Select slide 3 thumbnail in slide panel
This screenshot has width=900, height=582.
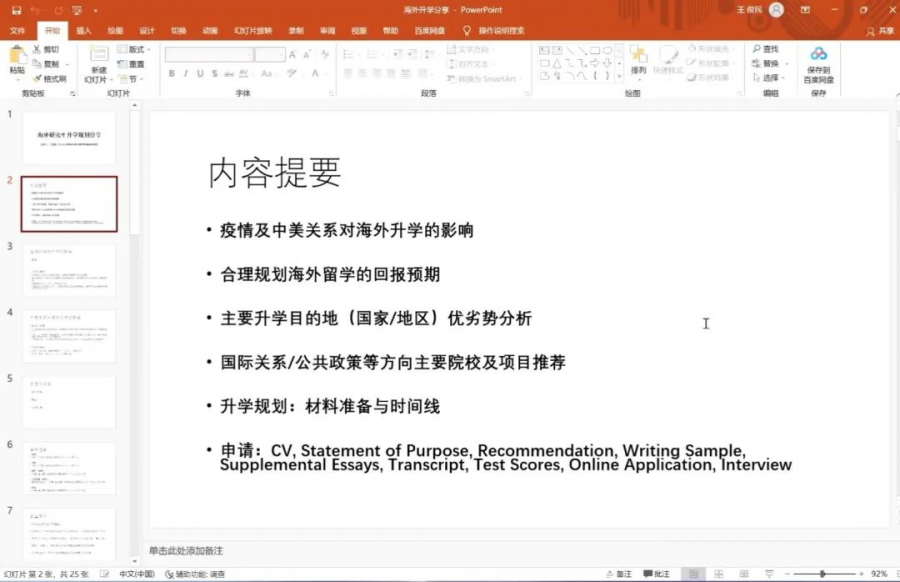pyautogui.click(x=69, y=269)
